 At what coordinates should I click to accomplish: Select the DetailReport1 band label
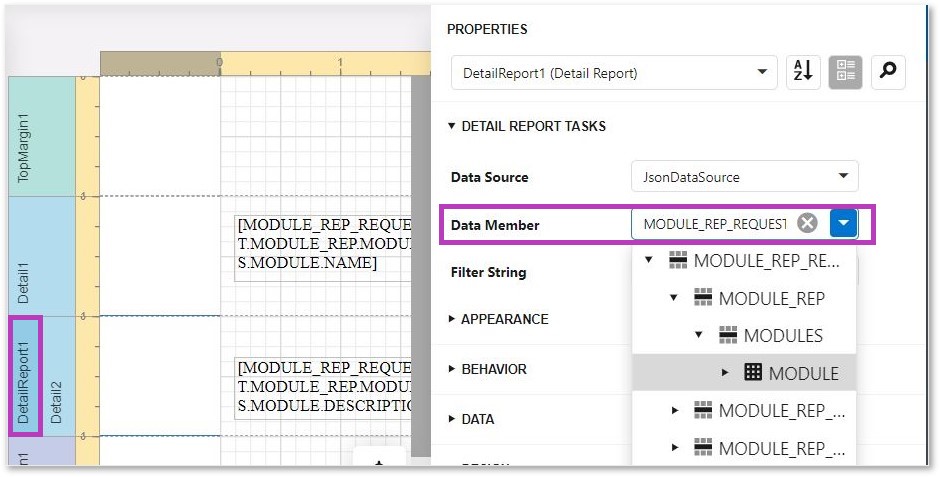point(24,376)
